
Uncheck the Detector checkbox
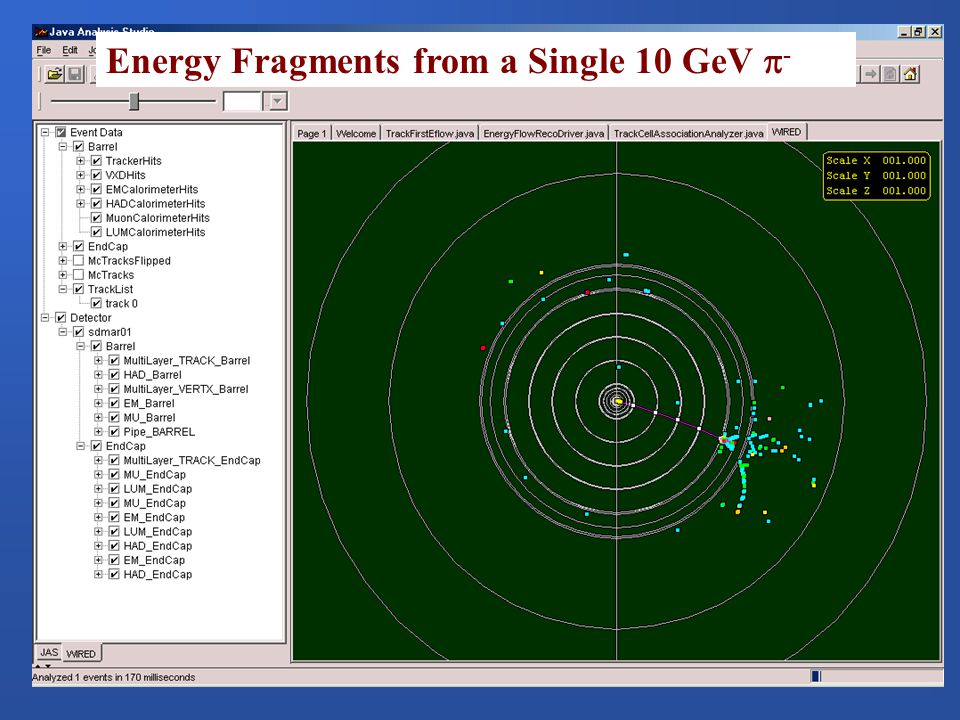(x=61, y=318)
